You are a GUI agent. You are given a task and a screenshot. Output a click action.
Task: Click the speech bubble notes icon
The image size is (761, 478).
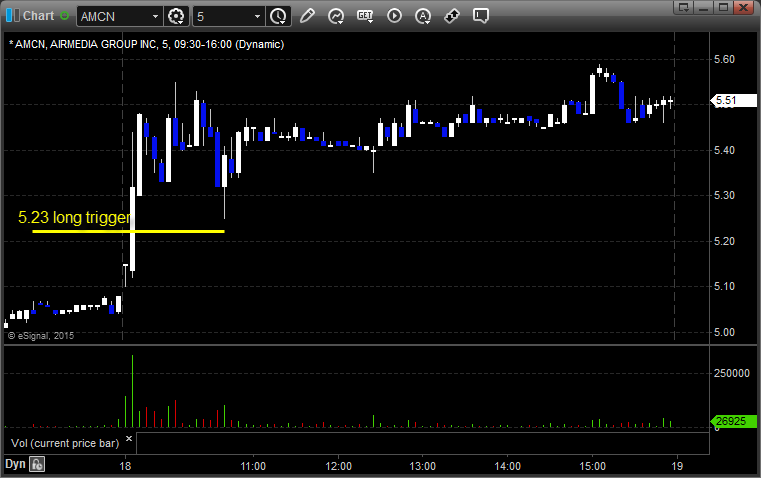pos(480,16)
